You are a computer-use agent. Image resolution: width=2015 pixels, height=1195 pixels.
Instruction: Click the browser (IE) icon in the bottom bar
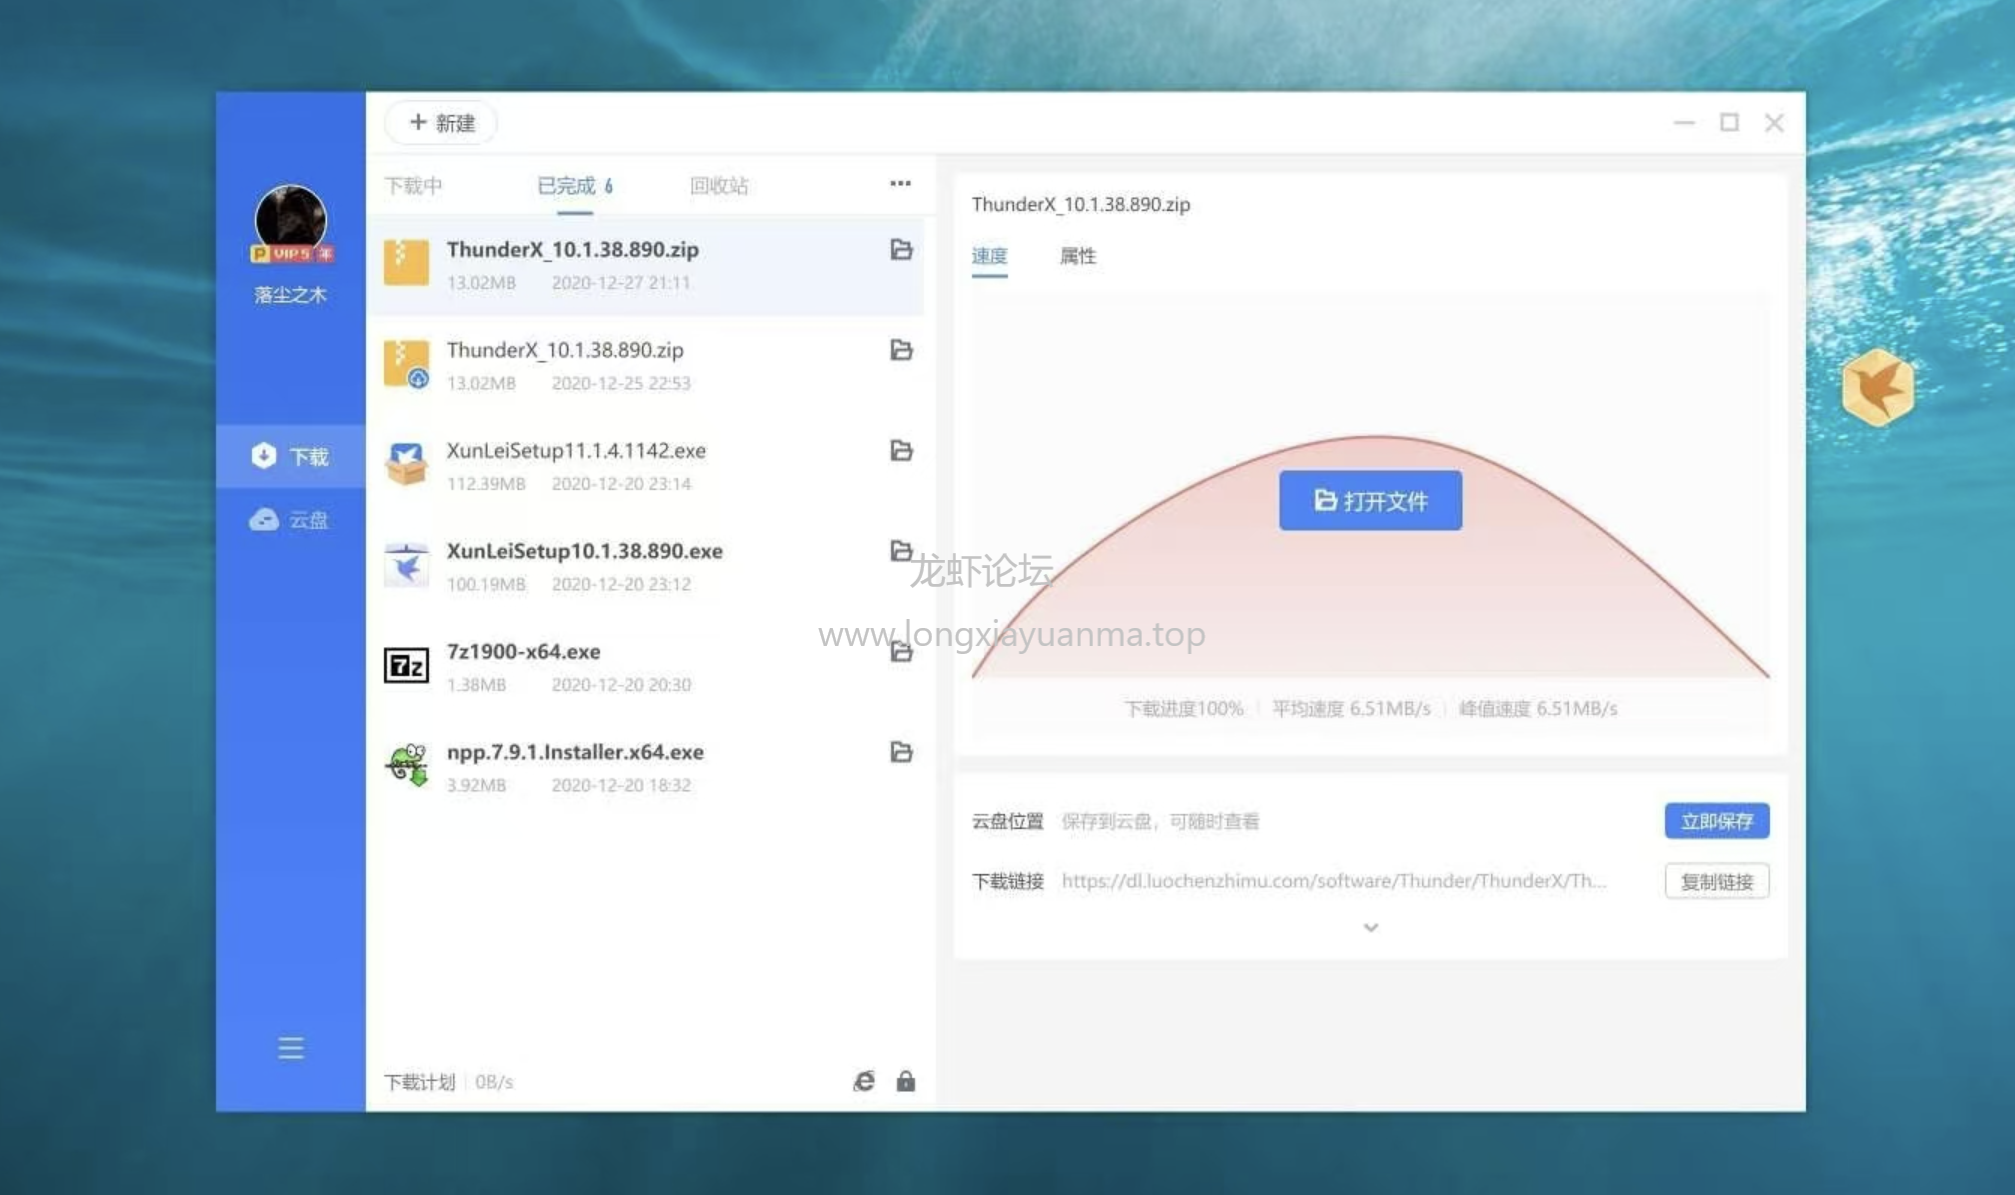[x=864, y=1081]
